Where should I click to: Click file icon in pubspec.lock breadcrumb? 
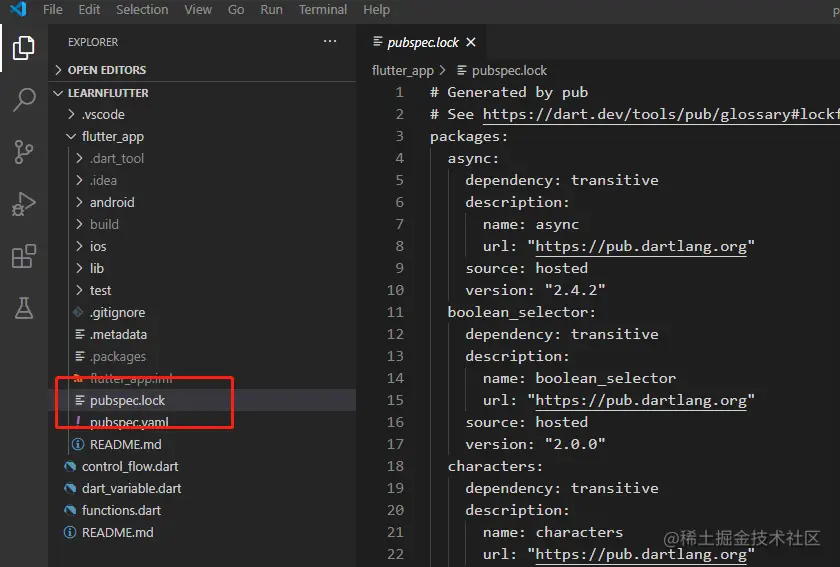(x=462, y=70)
